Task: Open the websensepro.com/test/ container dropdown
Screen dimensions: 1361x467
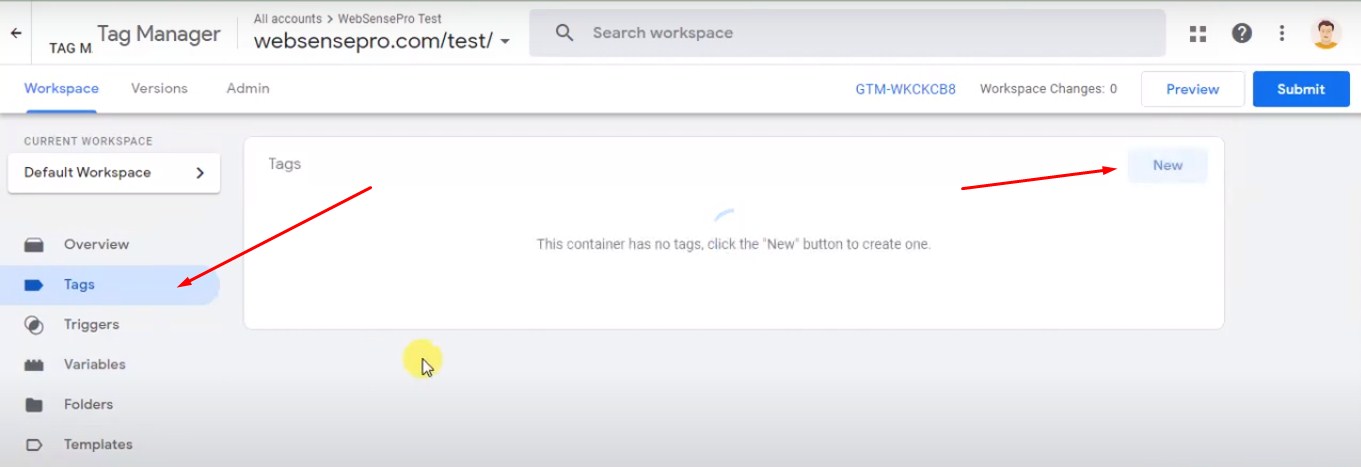Action: pyautogui.click(x=382, y=41)
